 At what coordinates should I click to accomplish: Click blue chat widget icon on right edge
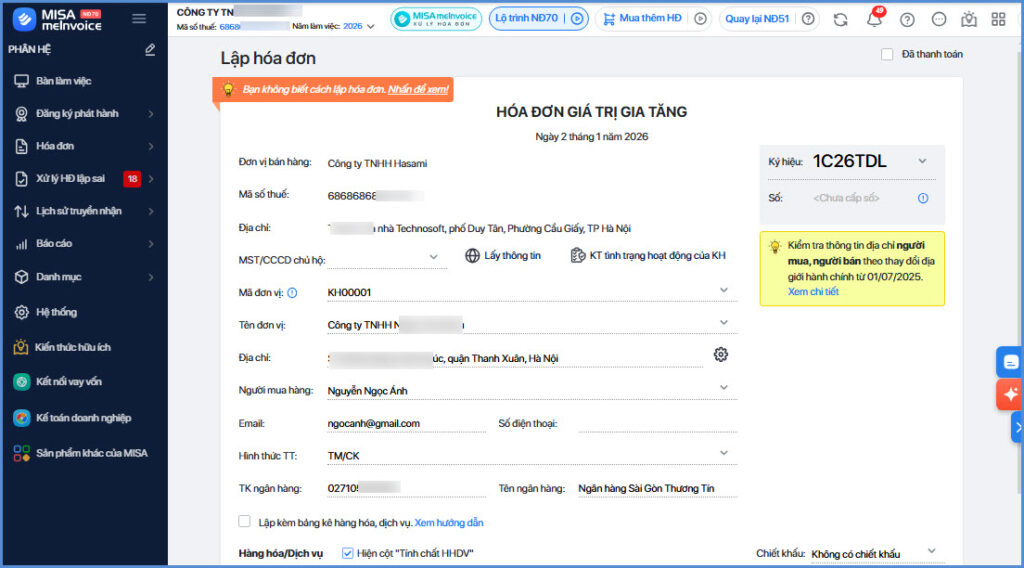(1010, 362)
